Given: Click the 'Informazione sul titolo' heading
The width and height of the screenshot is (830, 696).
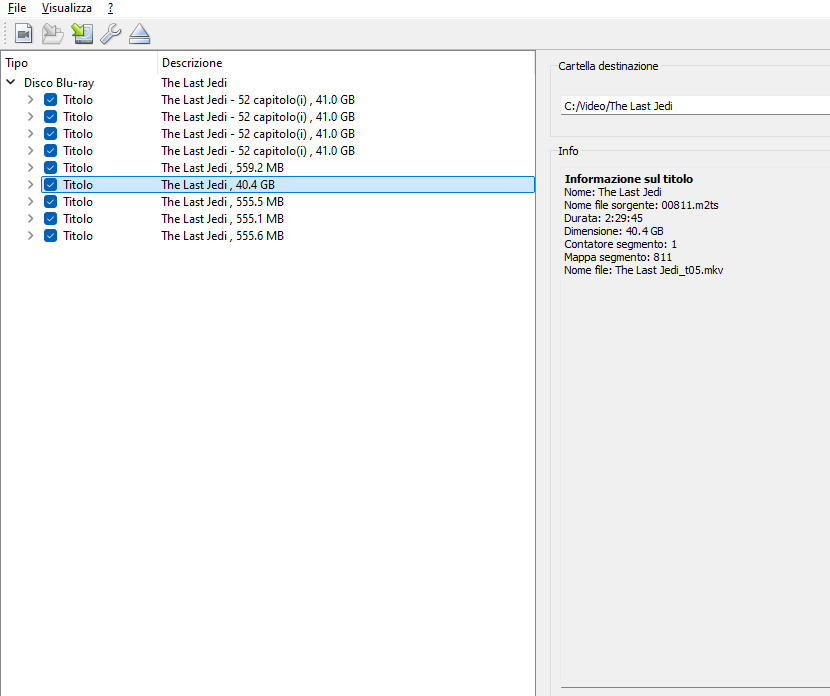Looking at the screenshot, I should (629, 179).
